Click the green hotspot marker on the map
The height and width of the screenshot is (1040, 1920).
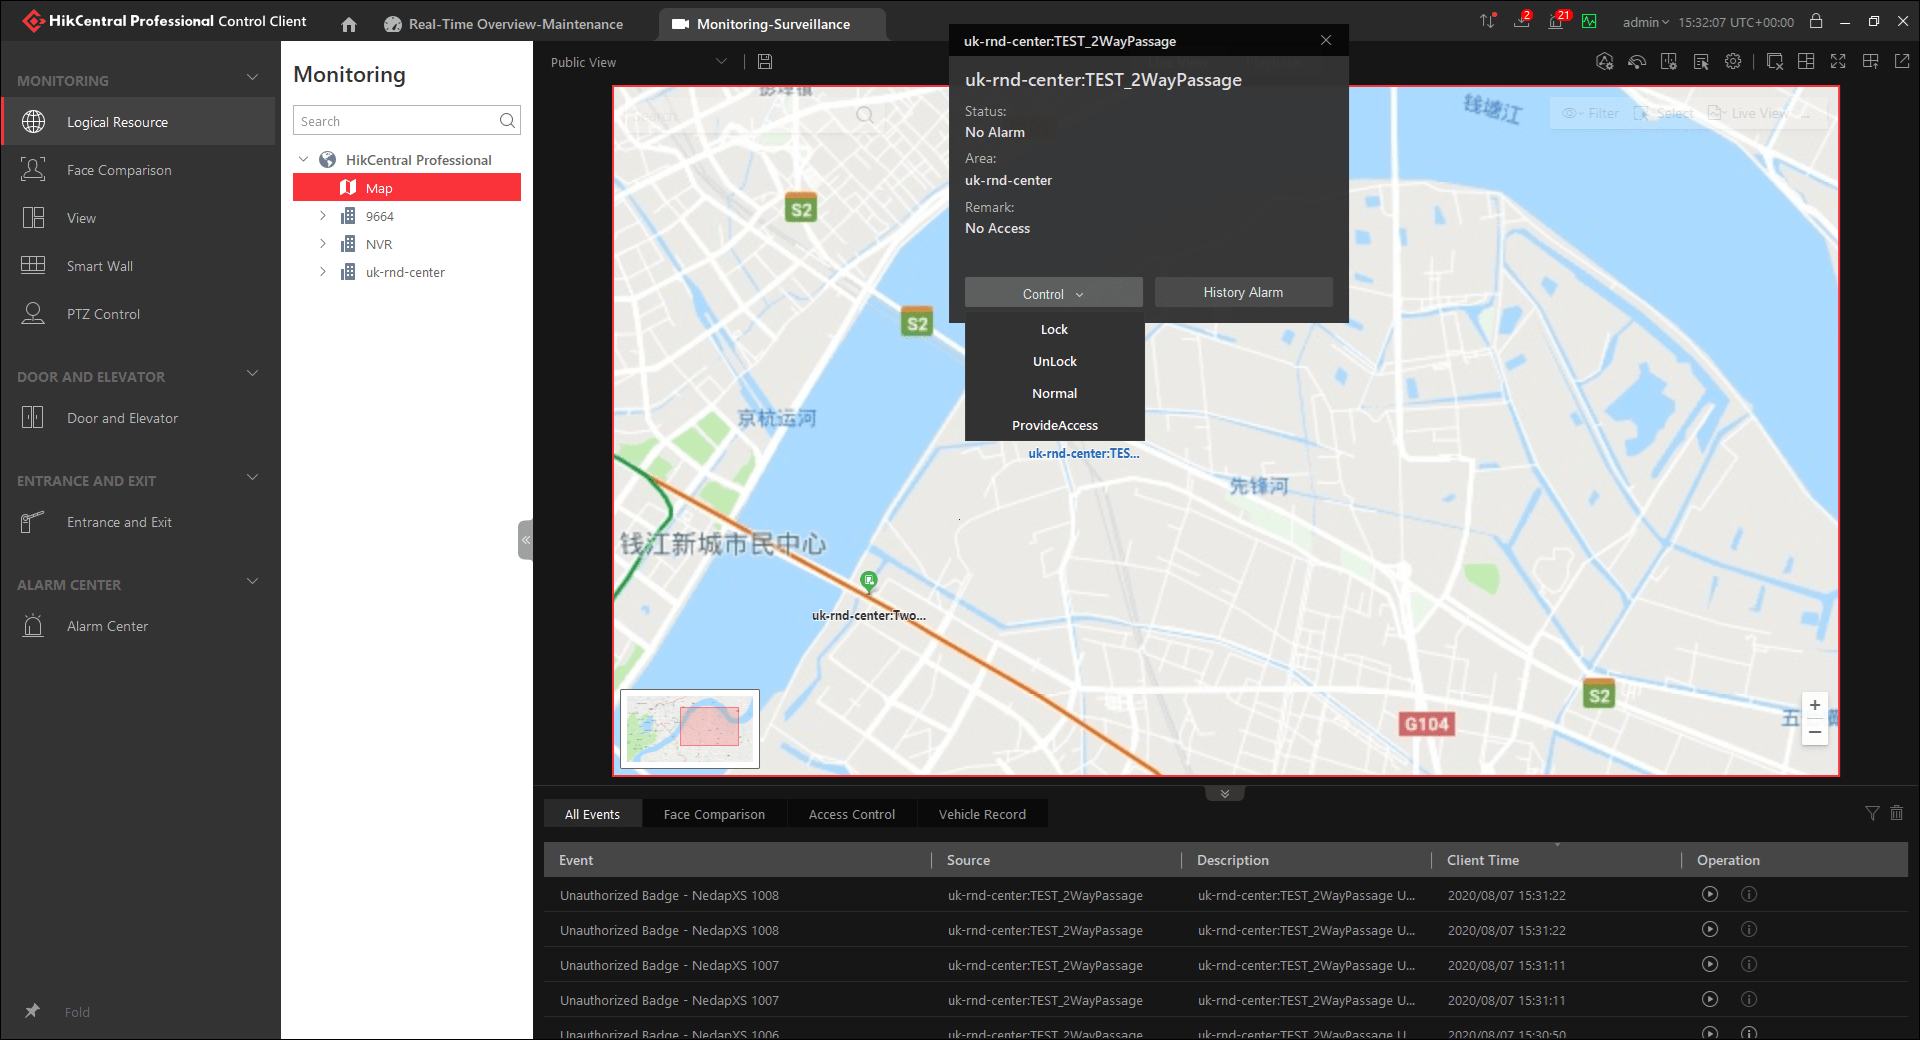point(869,581)
